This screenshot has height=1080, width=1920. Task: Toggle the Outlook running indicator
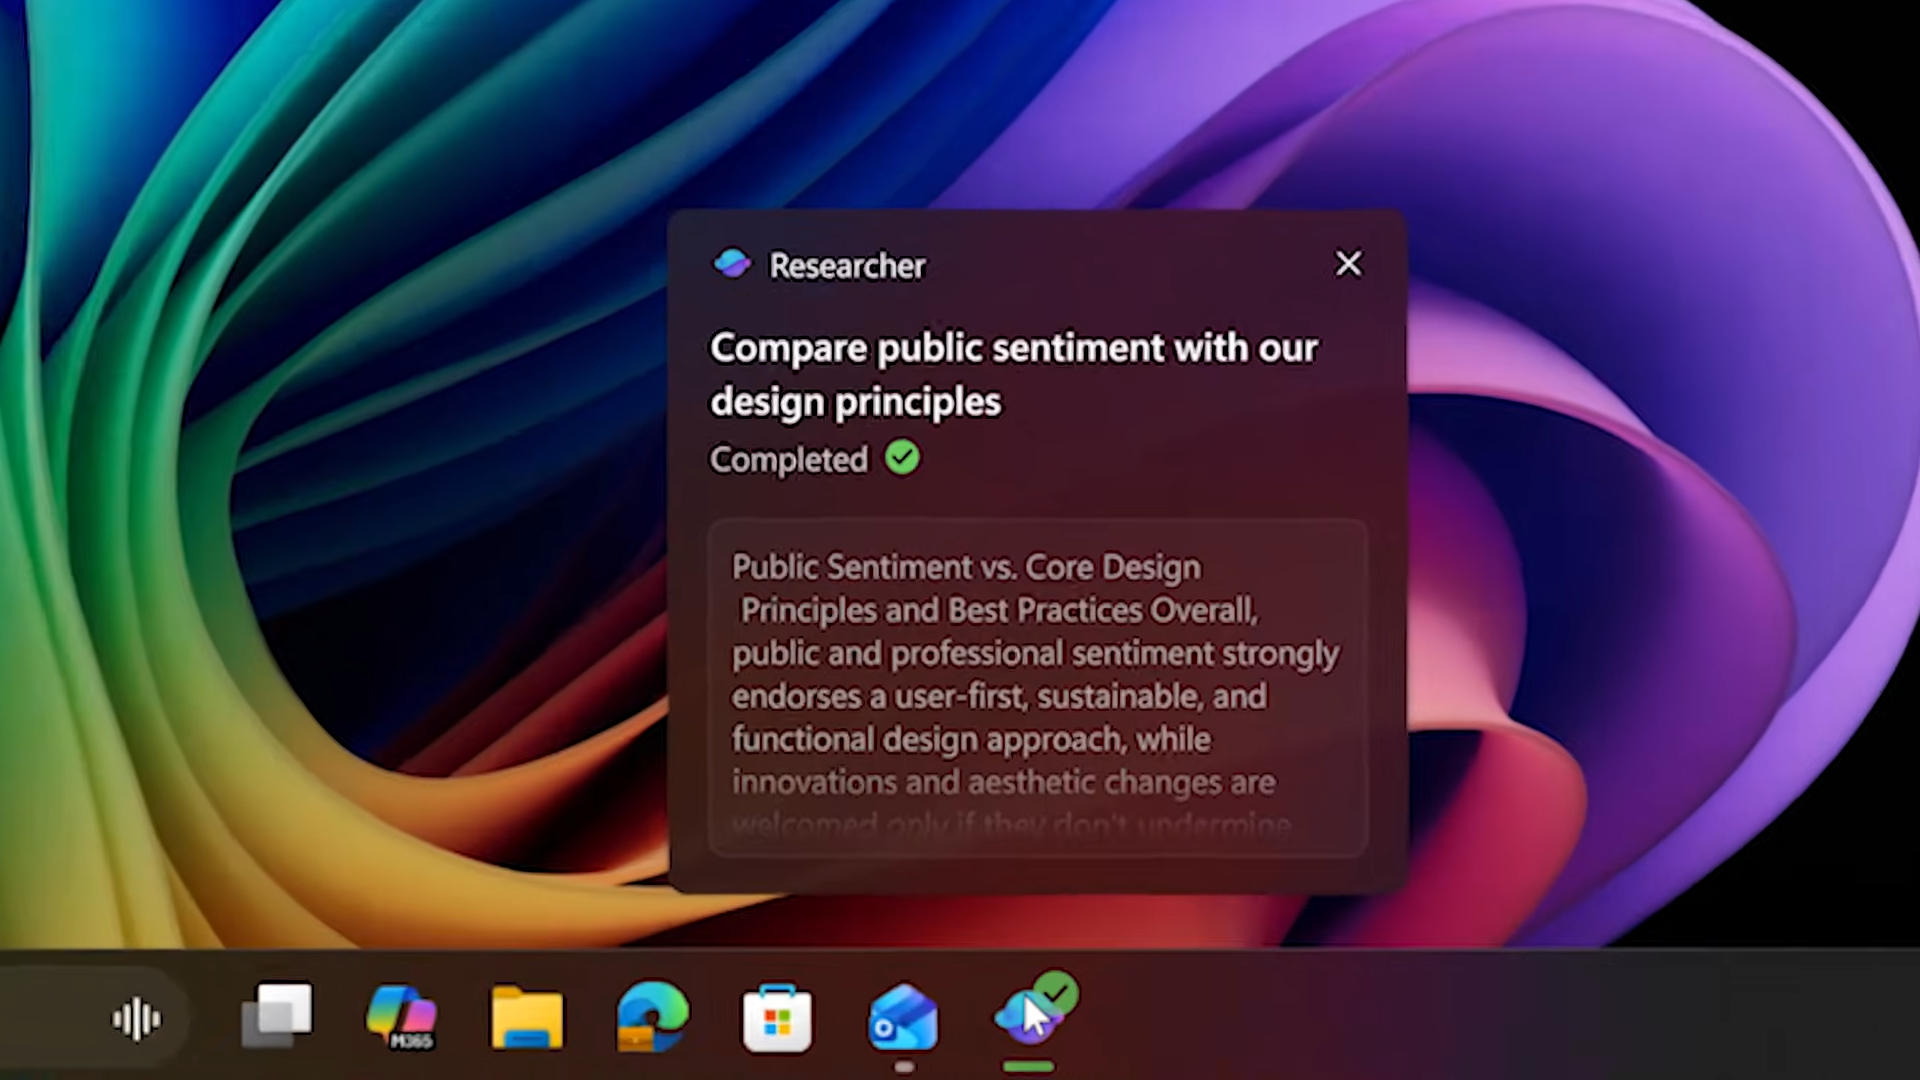point(903,1066)
